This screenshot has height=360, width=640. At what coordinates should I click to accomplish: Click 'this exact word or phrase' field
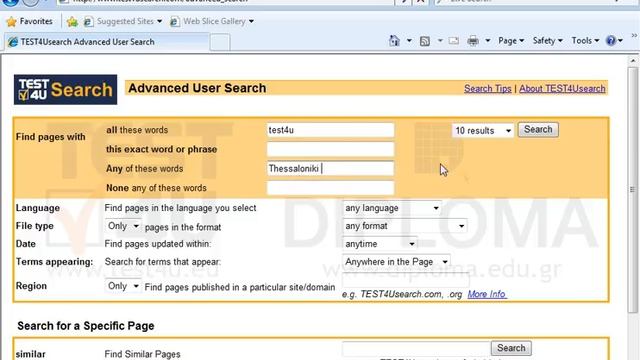coord(330,149)
